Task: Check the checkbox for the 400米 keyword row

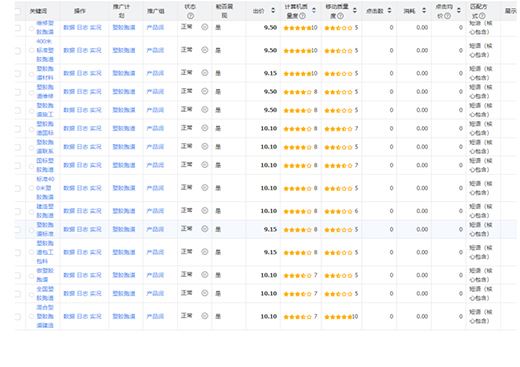Action: [18, 51]
